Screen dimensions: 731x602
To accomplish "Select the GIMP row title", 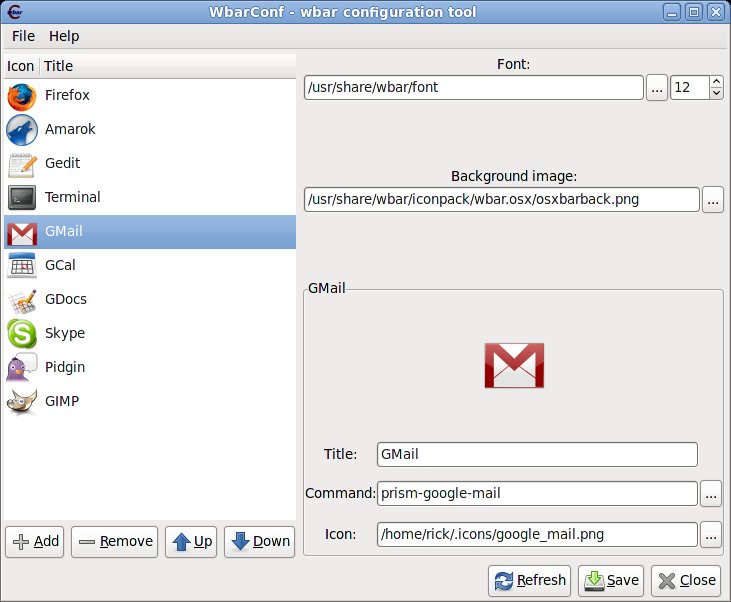I will coord(62,401).
